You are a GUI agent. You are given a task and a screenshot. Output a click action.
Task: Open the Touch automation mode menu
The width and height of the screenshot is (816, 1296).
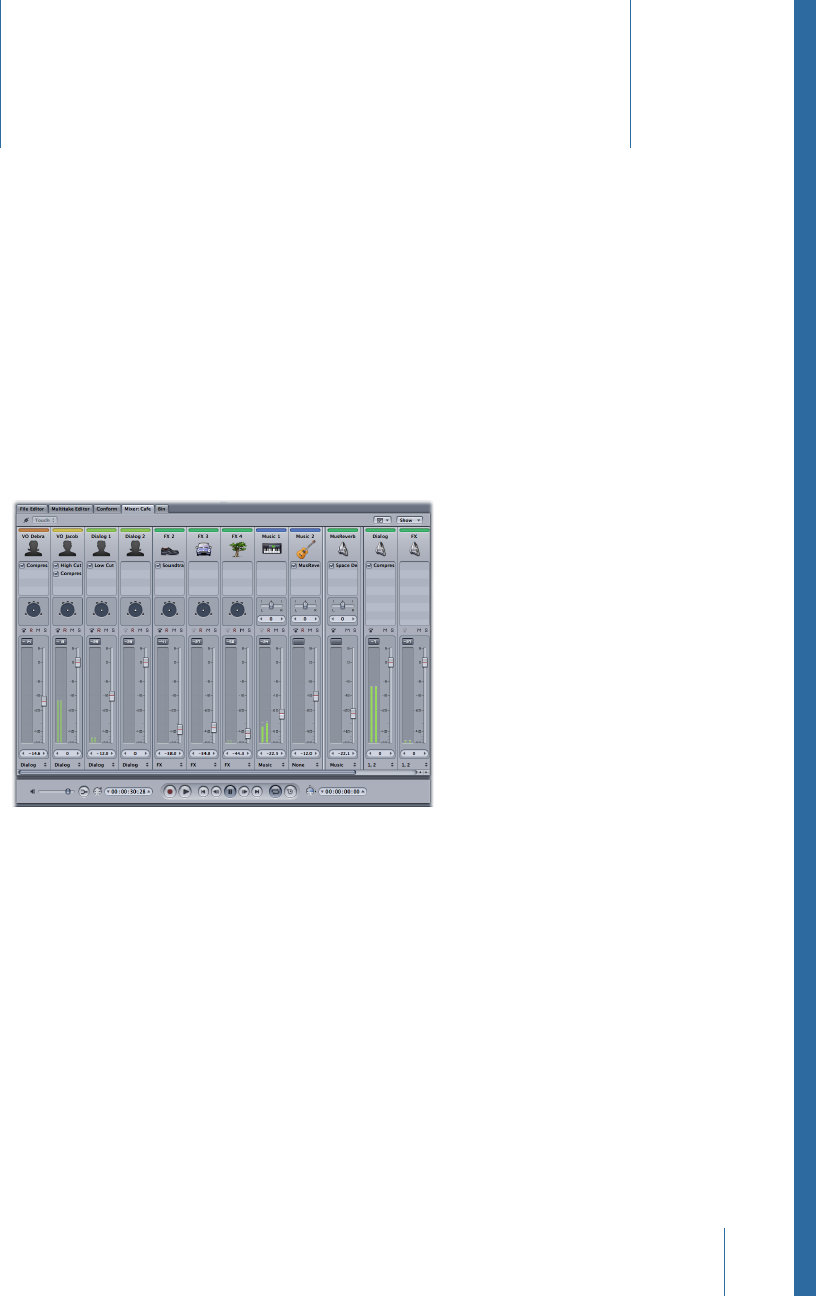tap(43, 520)
